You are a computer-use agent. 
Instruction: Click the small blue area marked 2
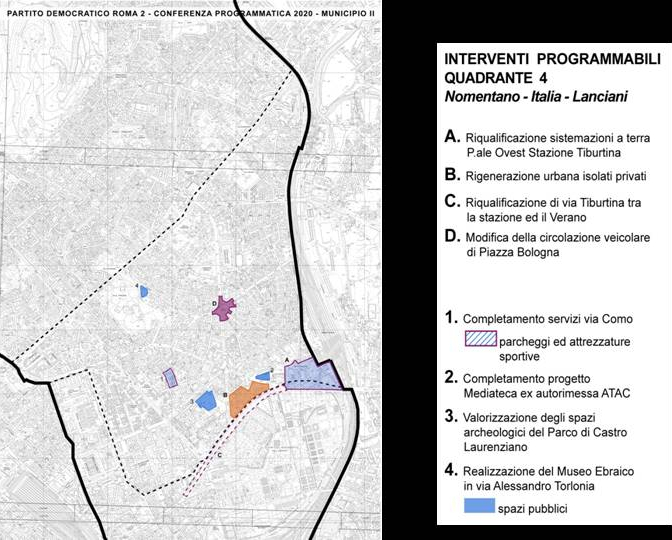(x=263, y=377)
